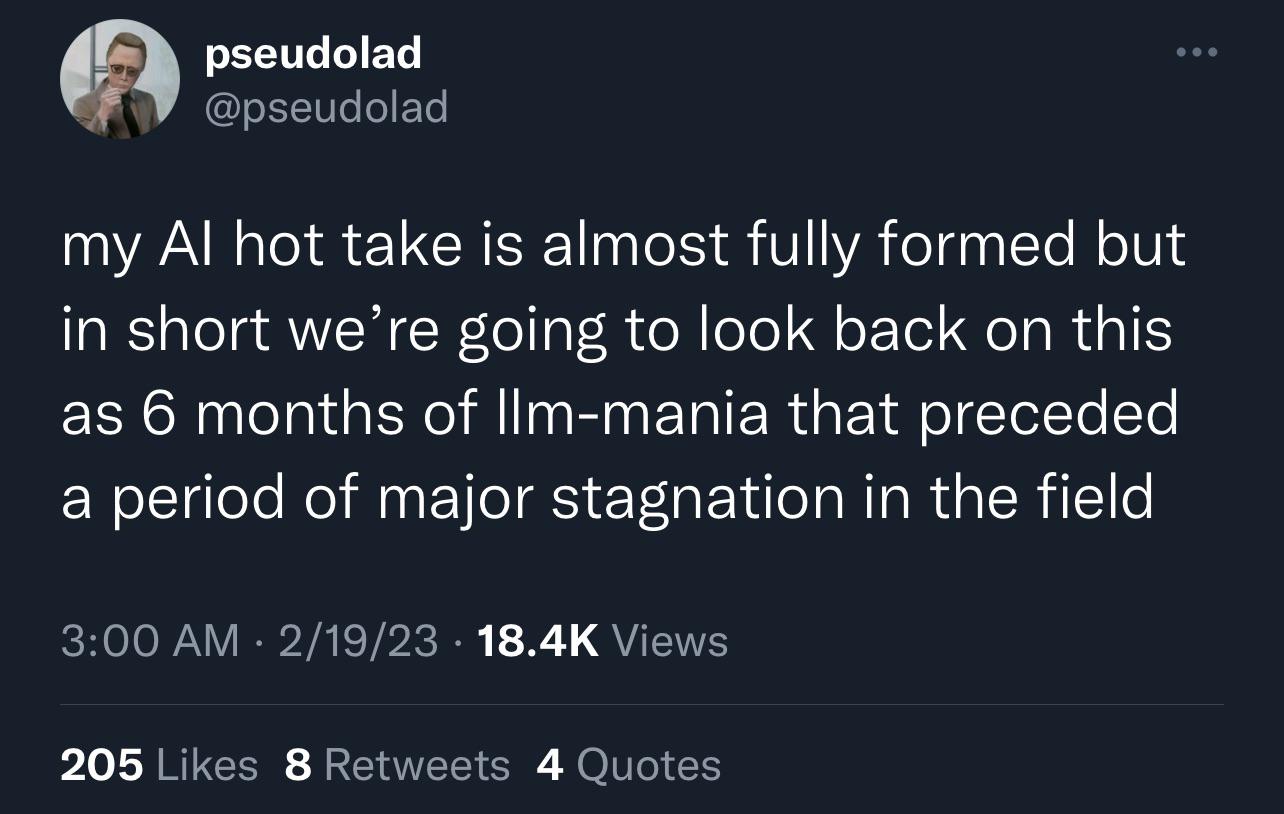Viewport: 1284px width, 814px height.
Task: View the 205 Likes list
Action: (x=159, y=765)
